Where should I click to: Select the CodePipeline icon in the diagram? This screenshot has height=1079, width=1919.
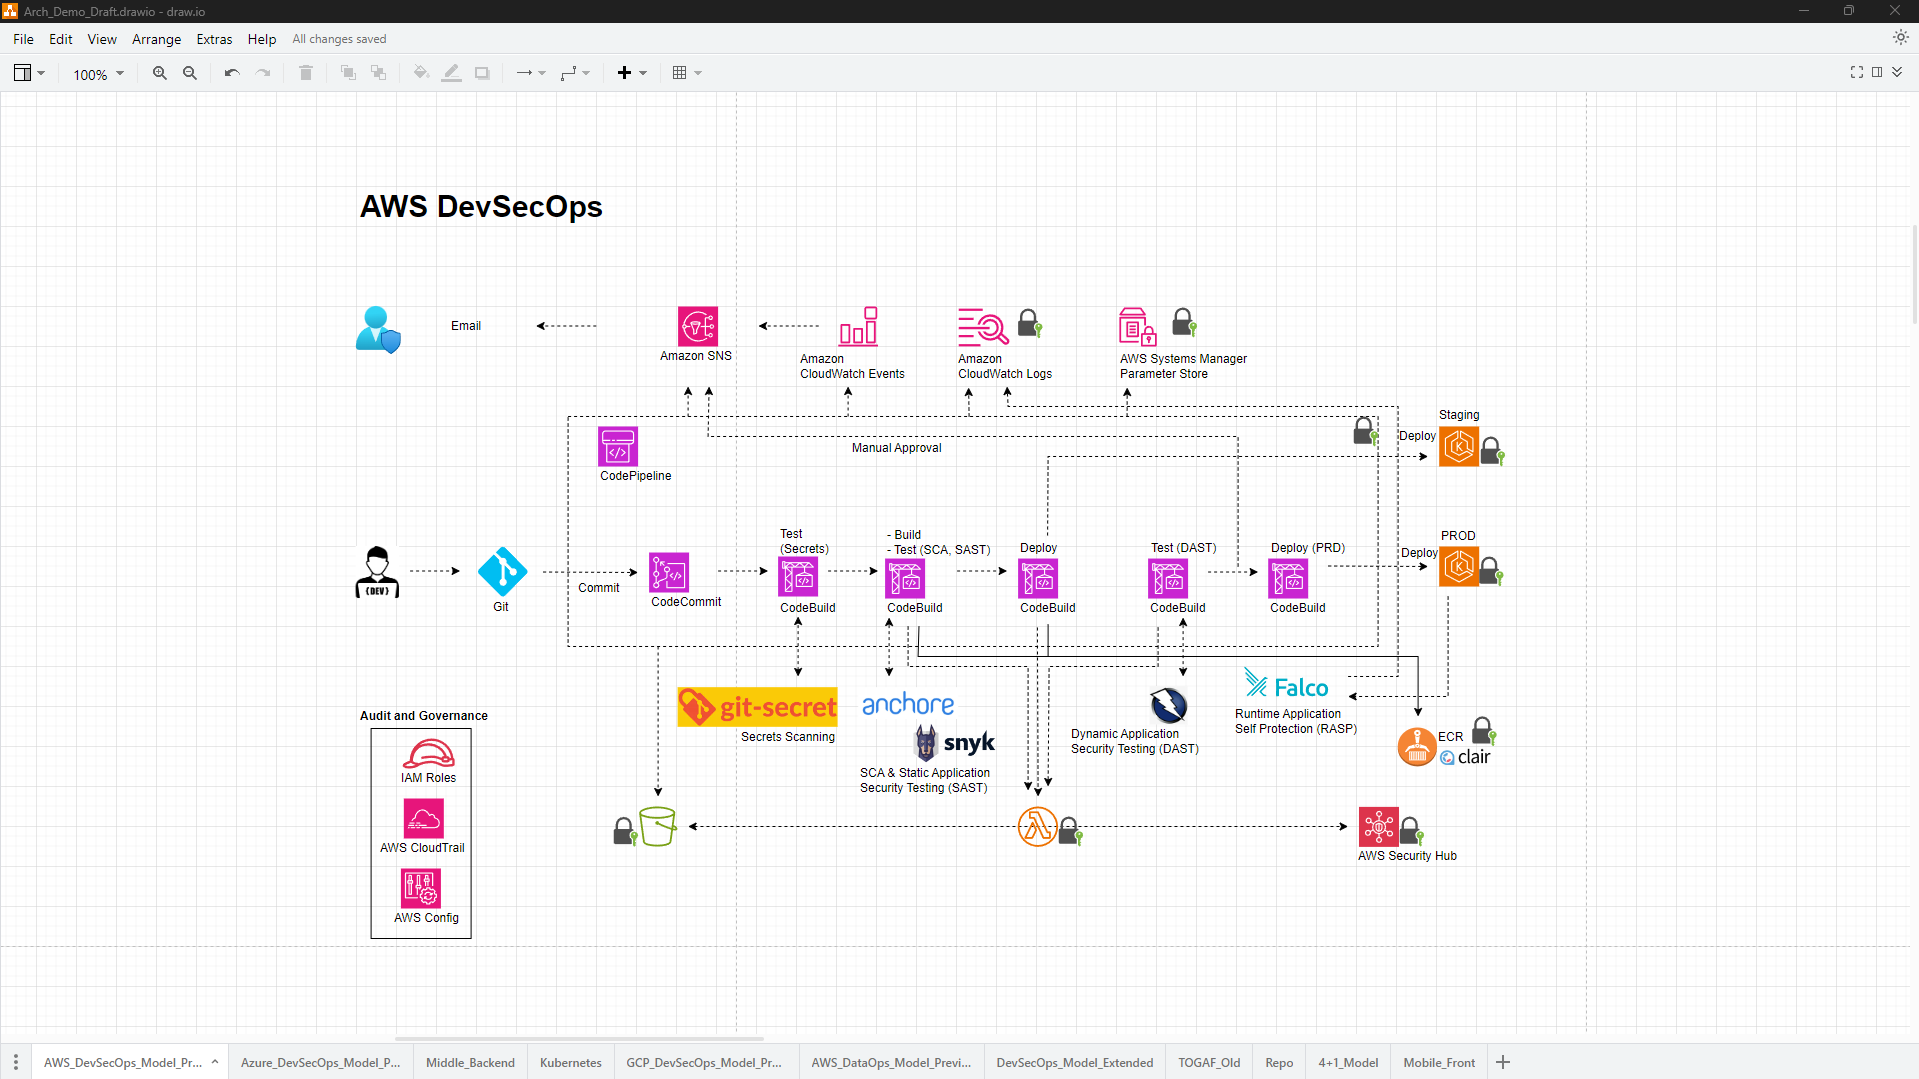coord(618,446)
